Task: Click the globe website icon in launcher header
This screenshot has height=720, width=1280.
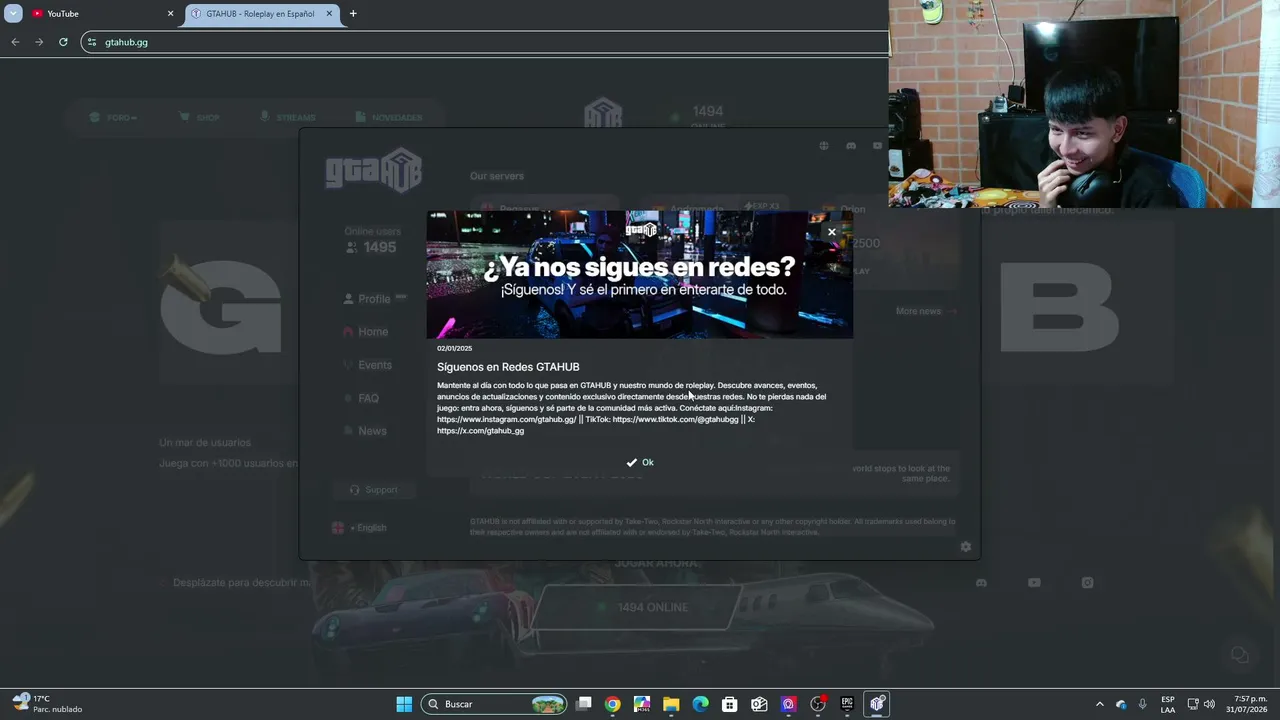Action: [x=824, y=146]
